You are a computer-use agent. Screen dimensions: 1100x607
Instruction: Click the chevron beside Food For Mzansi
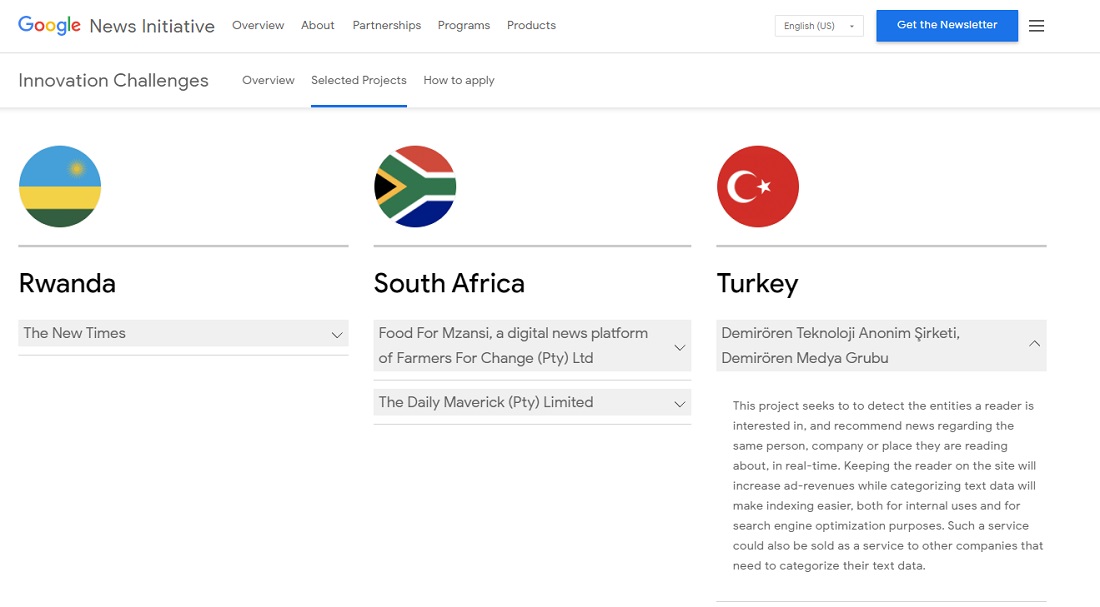point(679,347)
